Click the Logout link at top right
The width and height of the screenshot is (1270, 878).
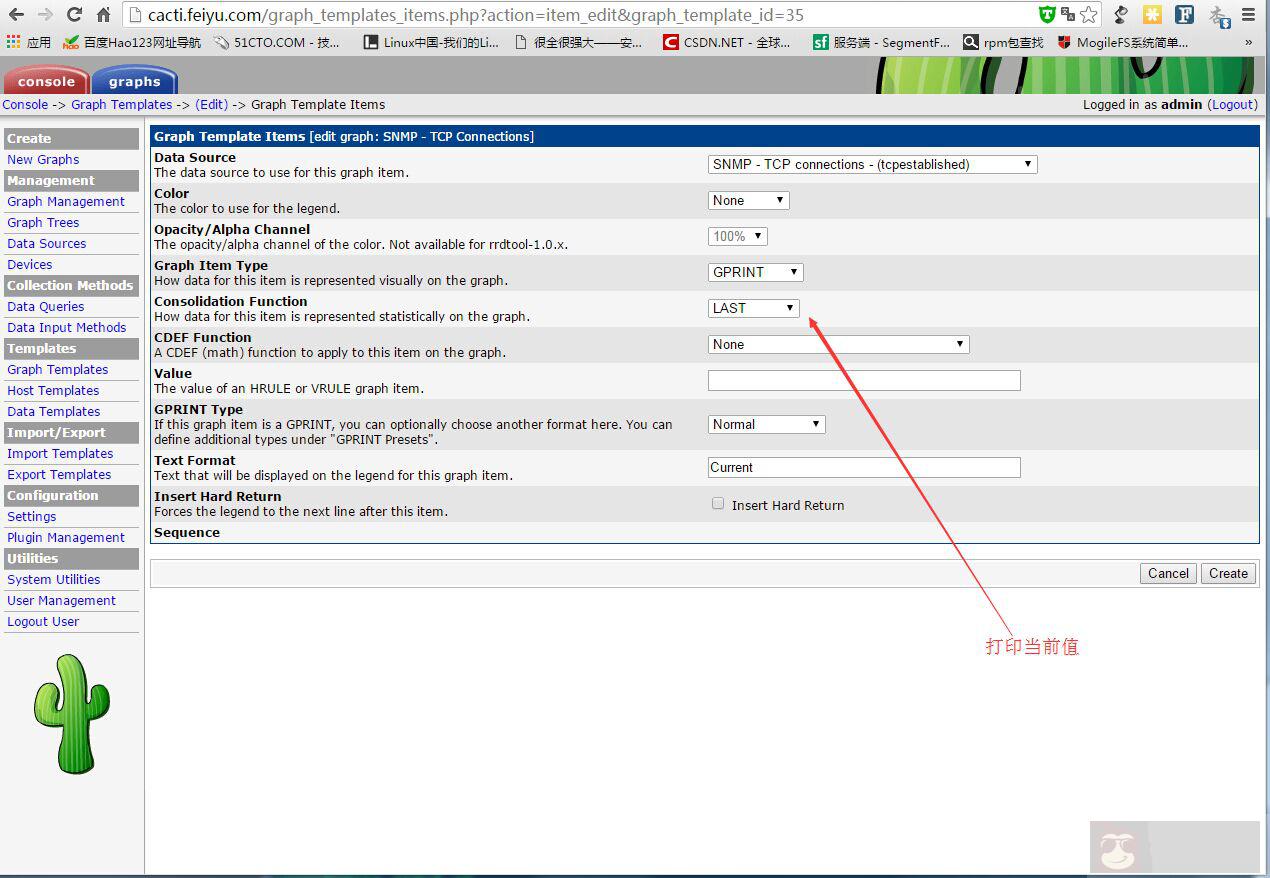(x=1233, y=104)
